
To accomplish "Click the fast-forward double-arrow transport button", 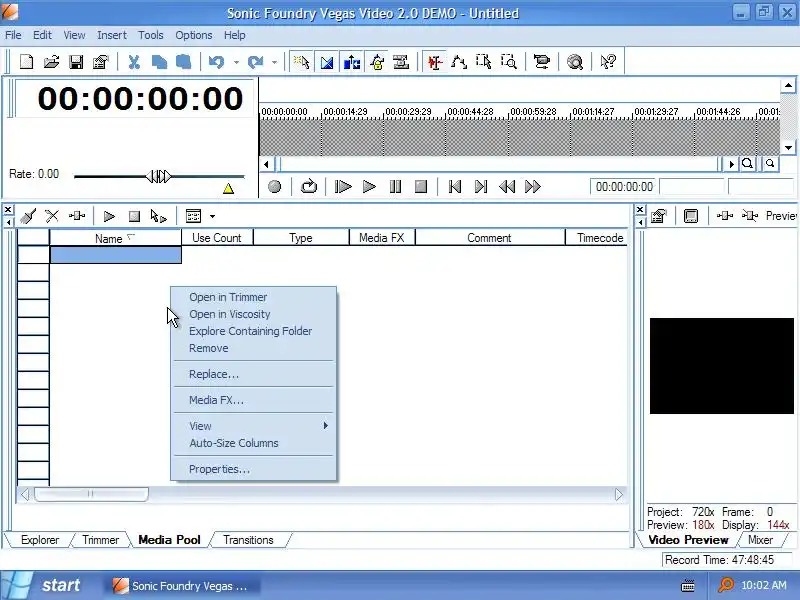I will [x=533, y=187].
